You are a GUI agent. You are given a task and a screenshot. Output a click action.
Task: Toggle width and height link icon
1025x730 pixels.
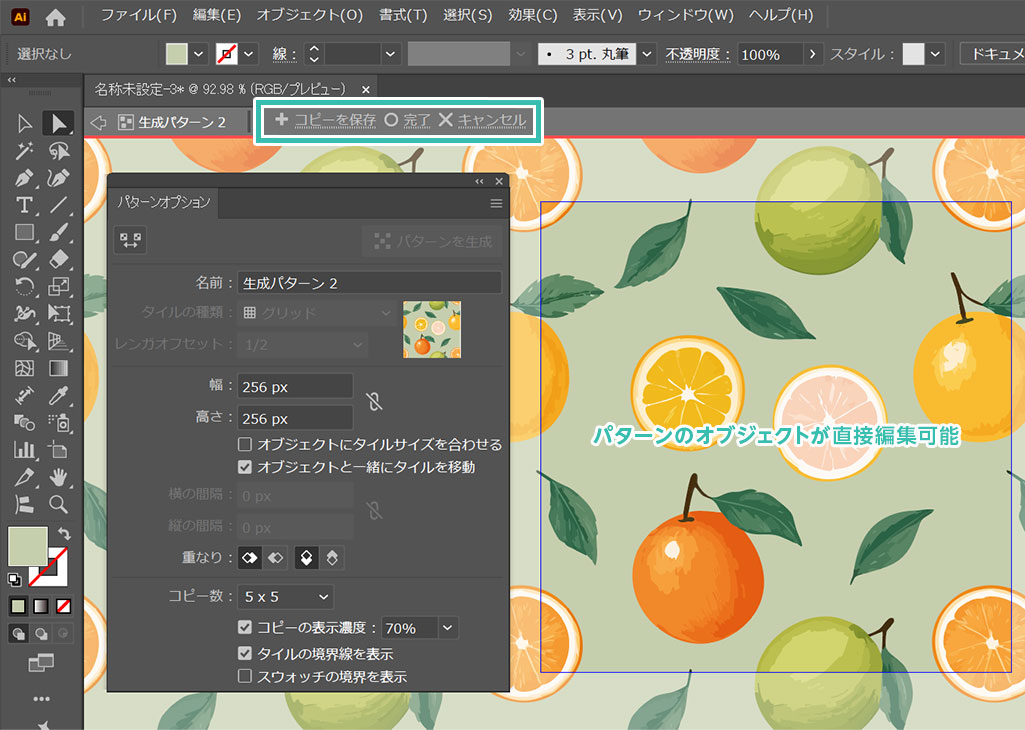click(x=375, y=402)
